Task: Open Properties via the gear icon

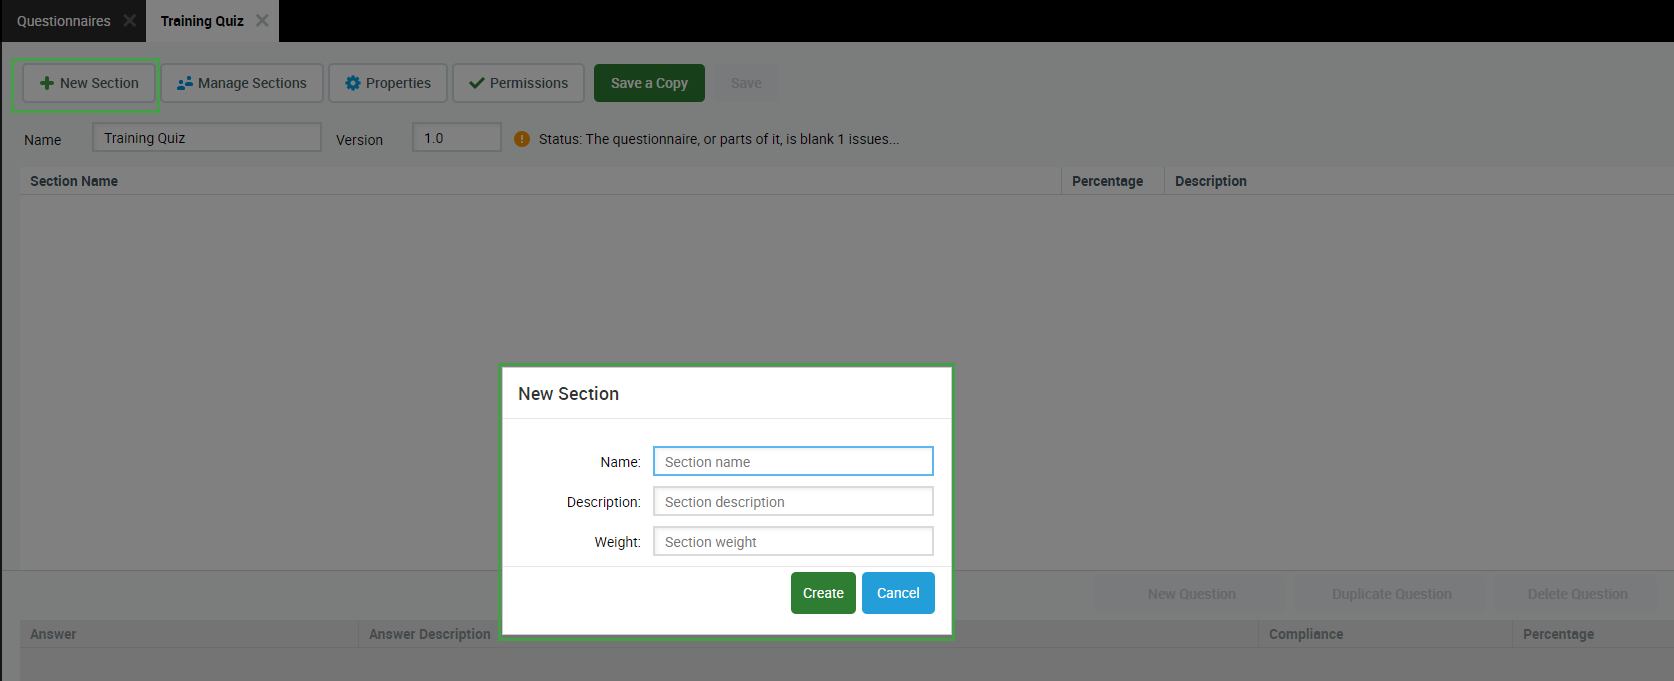Action: click(x=352, y=83)
